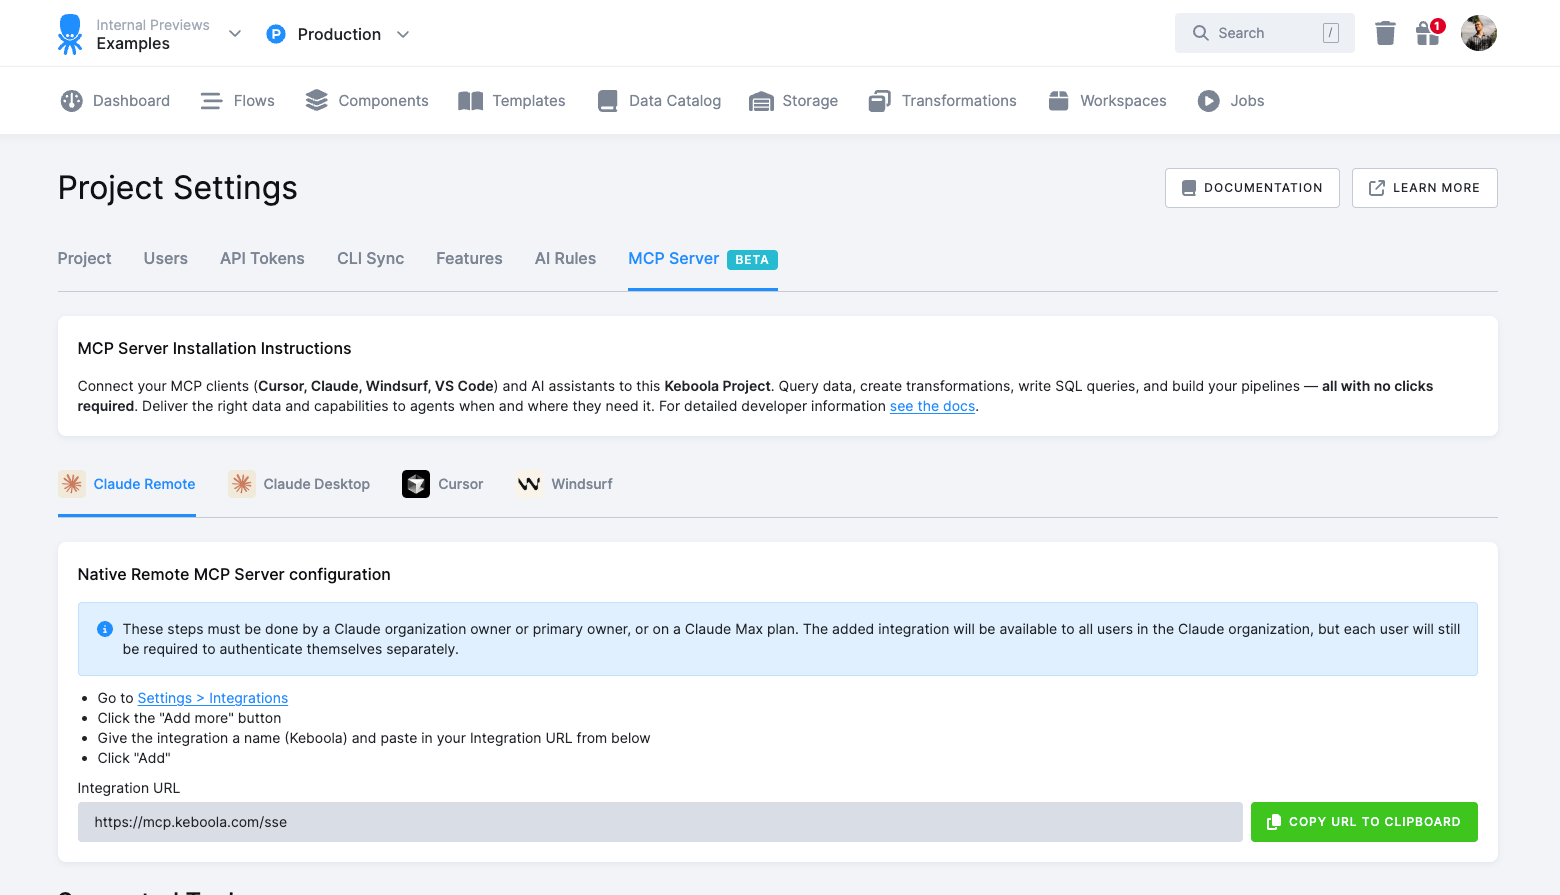Open the Transformations section

[943, 101]
